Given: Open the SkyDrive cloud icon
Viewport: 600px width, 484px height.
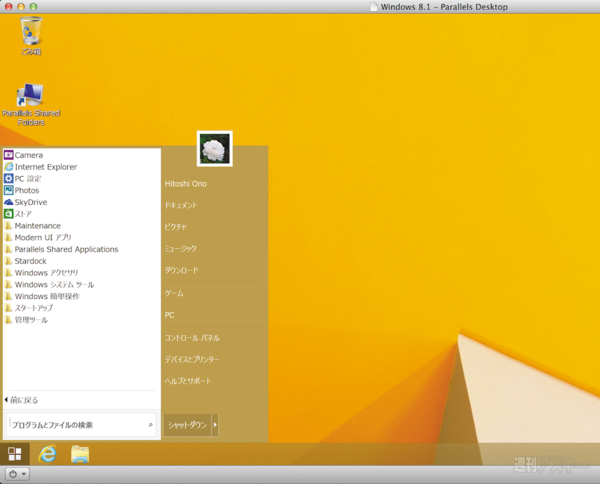Looking at the screenshot, I should coord(8,202).
